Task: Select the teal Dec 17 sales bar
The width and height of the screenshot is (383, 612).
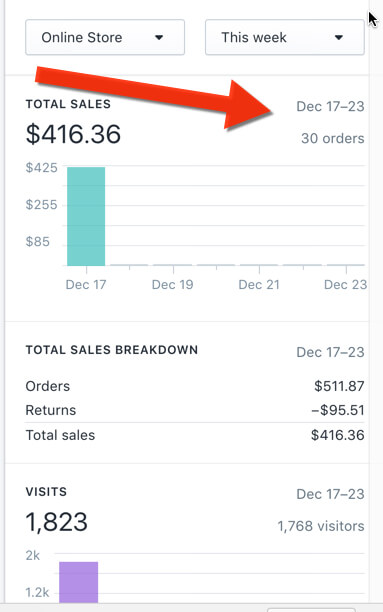Action: (x=86, y=216)
